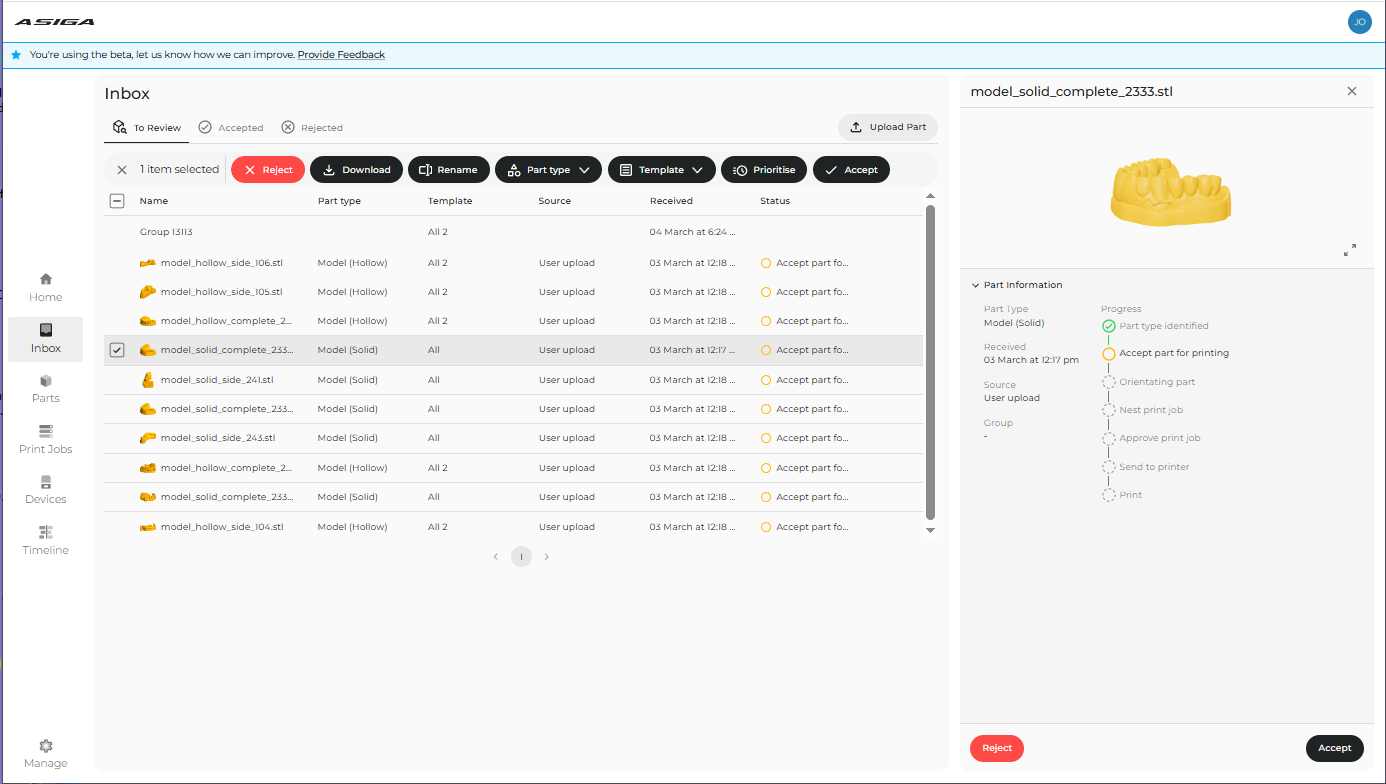
Task: Switch to the Accepted tab
Action: [231, 128]
